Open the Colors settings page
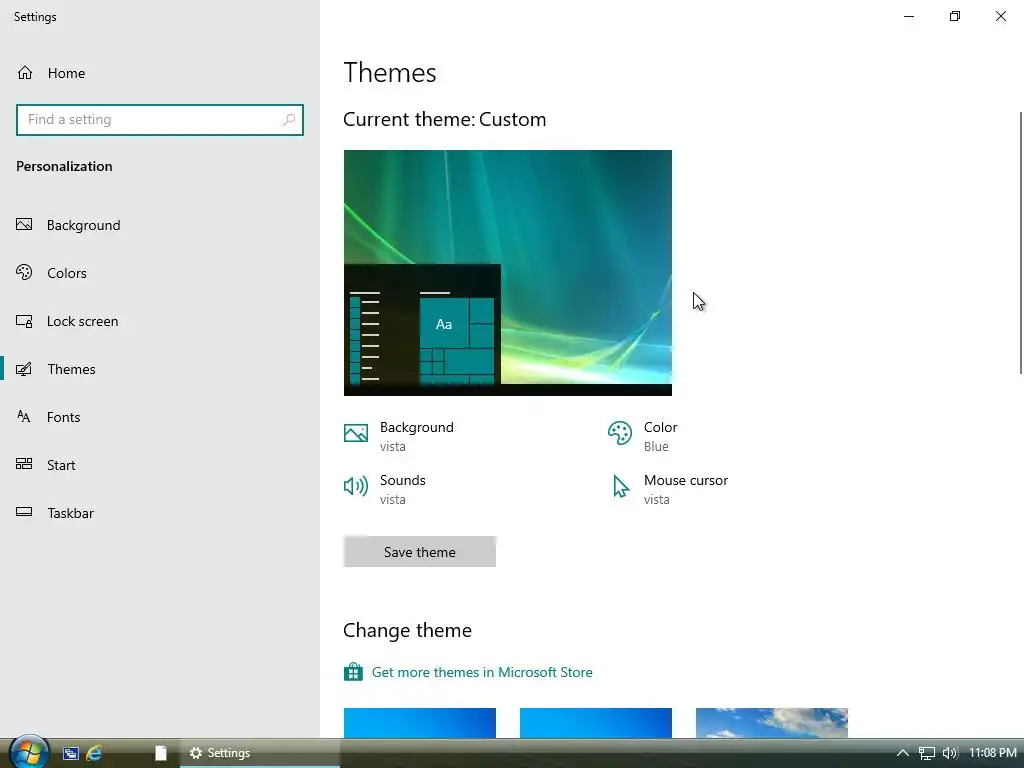The image size is (1024, 768). tap(160, 273)
